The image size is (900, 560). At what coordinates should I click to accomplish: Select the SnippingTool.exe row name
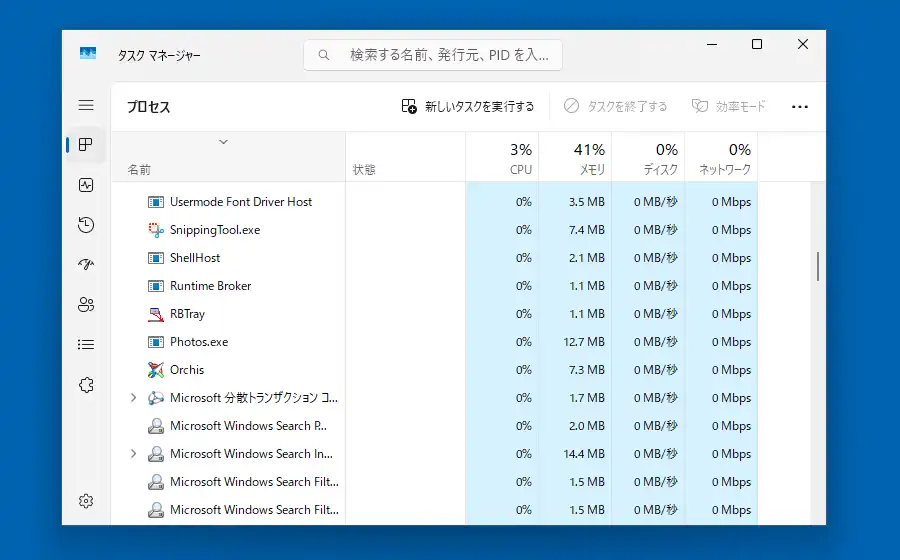point(215,230)
